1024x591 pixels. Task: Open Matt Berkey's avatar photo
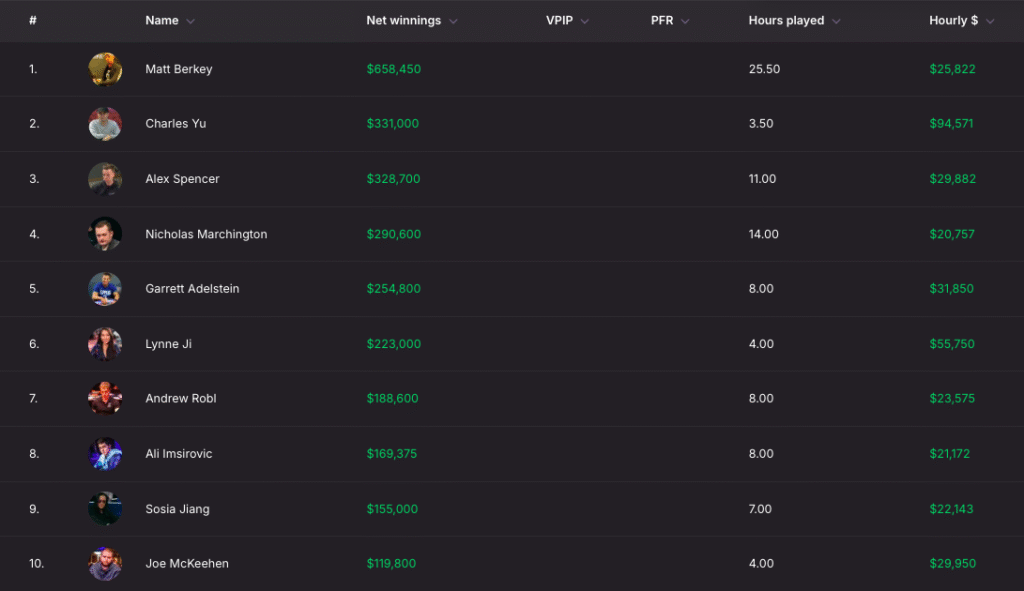point(105,69)
